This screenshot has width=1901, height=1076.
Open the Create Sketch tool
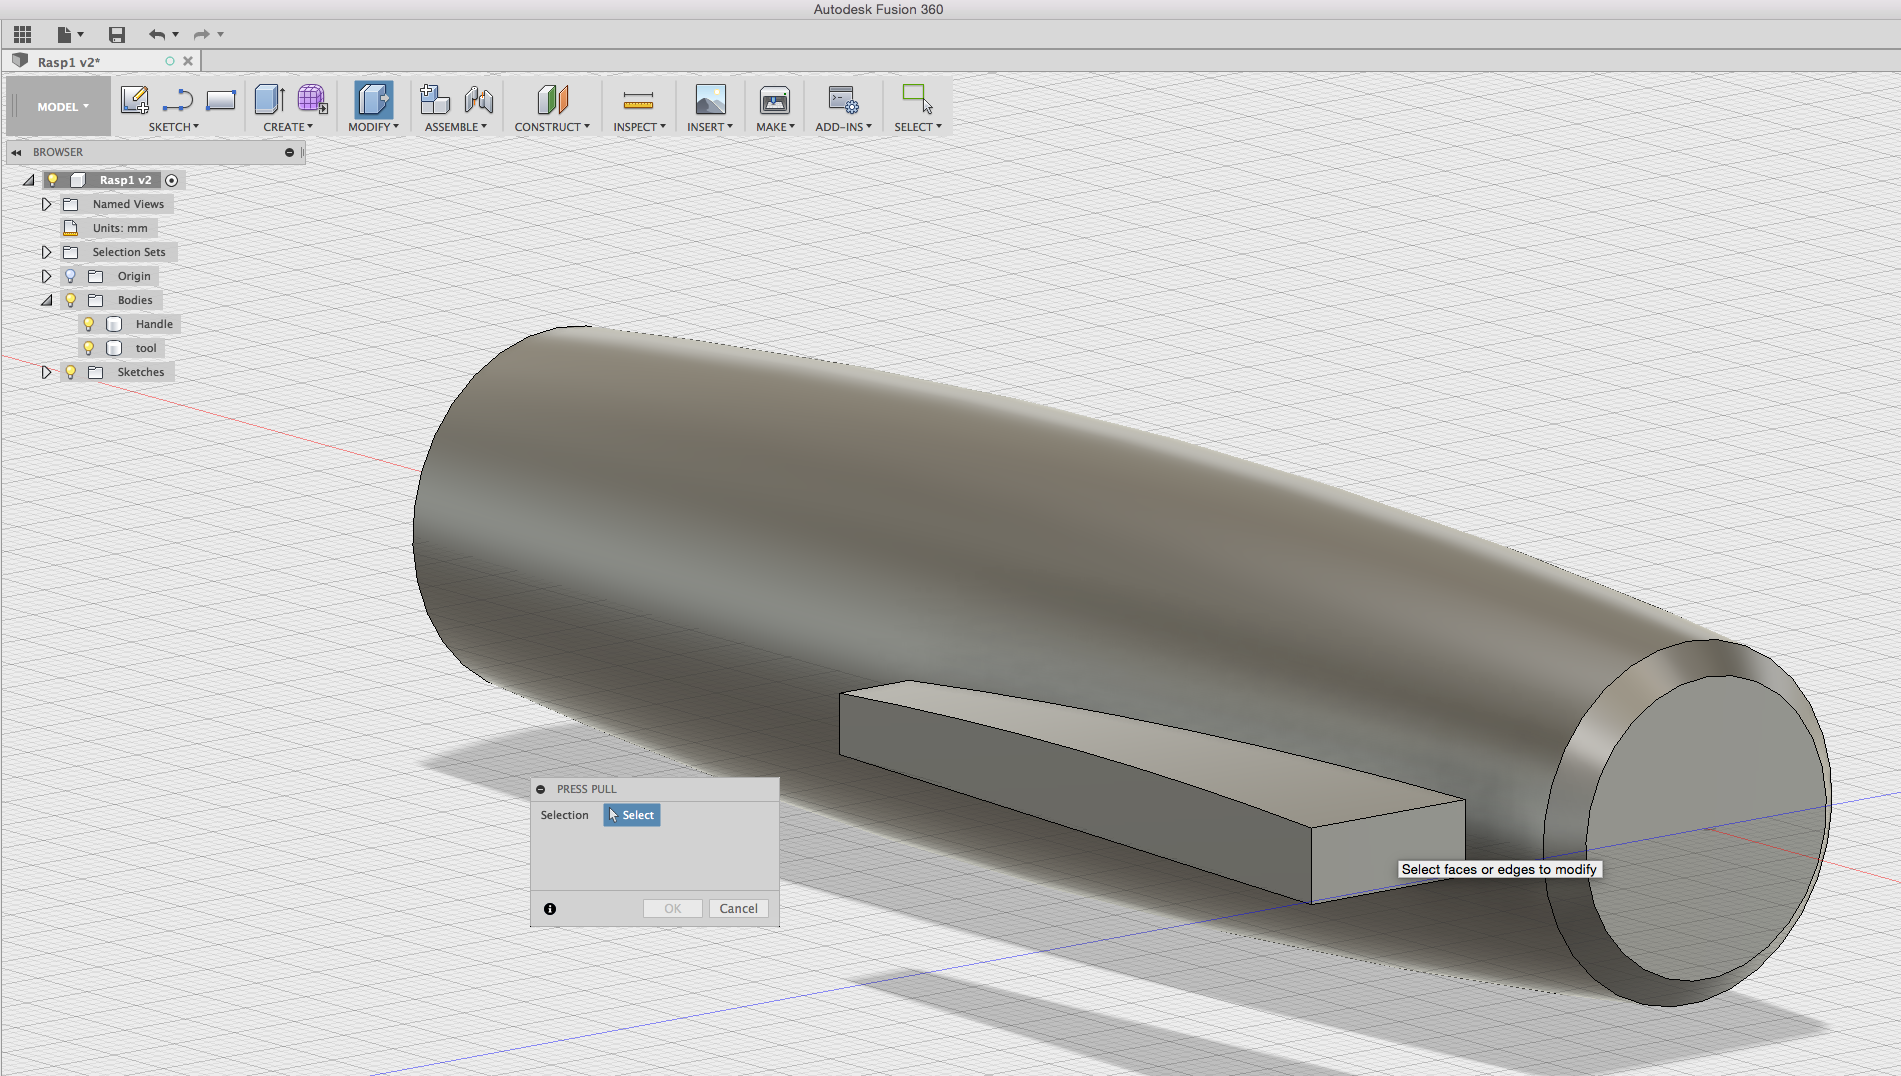coord(135,100)
